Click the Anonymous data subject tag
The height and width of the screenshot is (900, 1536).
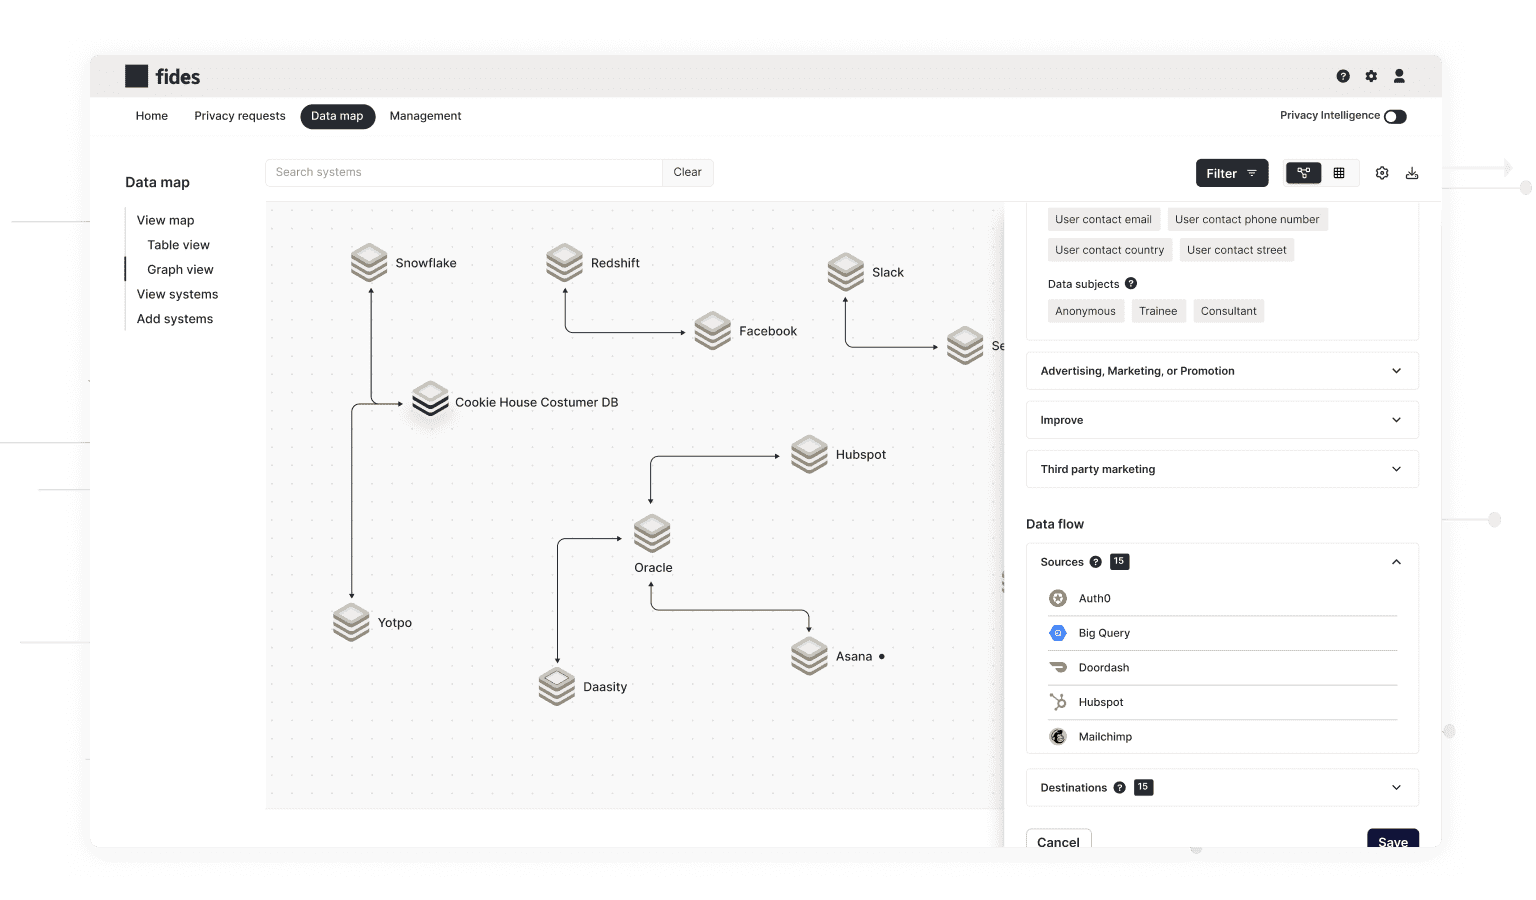[1085, 311]
